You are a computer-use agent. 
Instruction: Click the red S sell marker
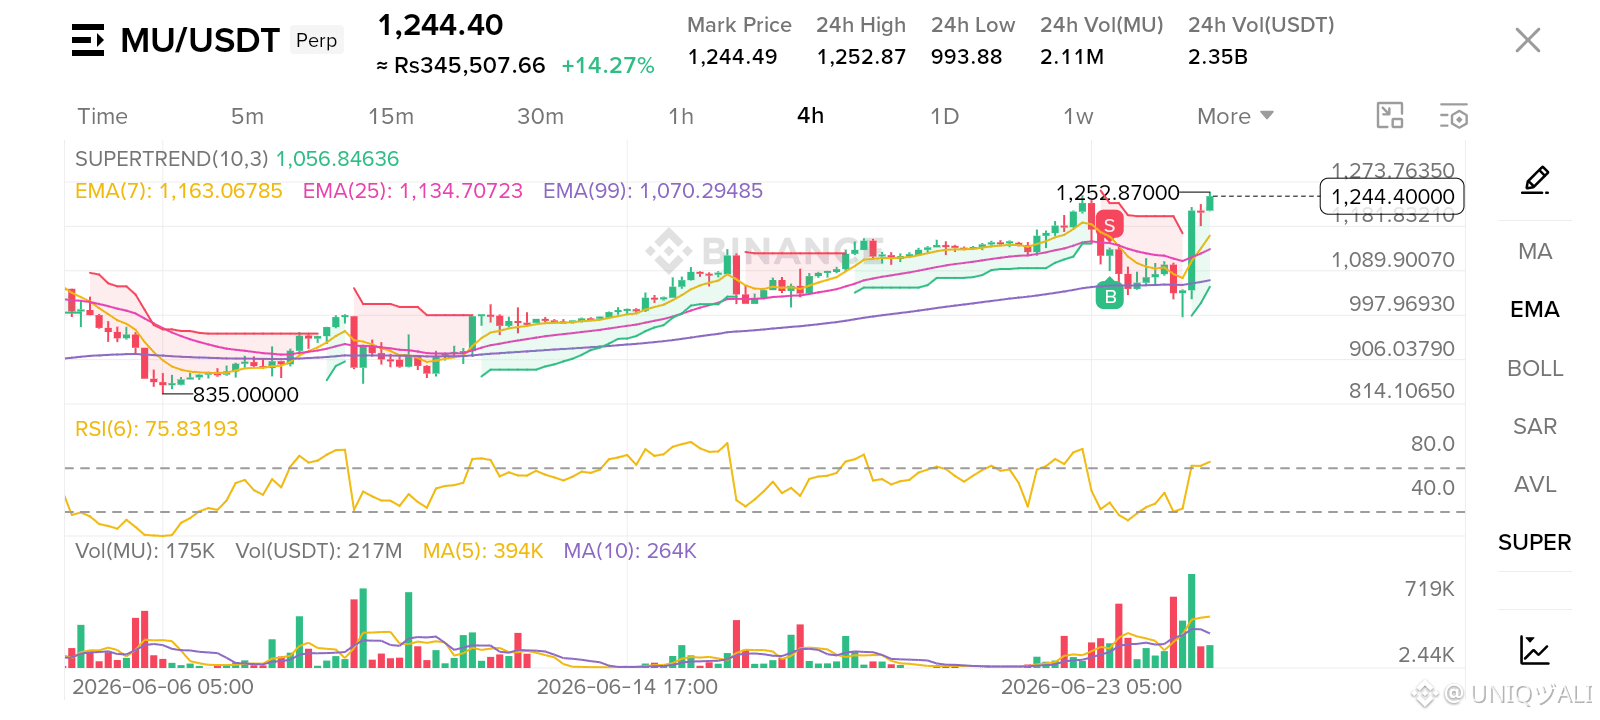(x=1109, y=225)
